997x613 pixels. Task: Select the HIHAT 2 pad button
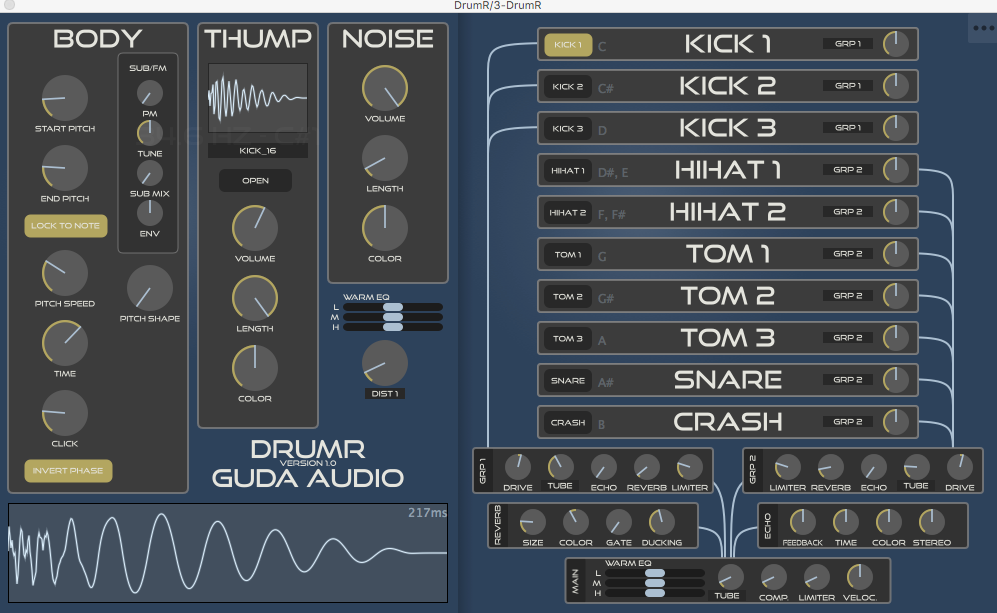568,212
